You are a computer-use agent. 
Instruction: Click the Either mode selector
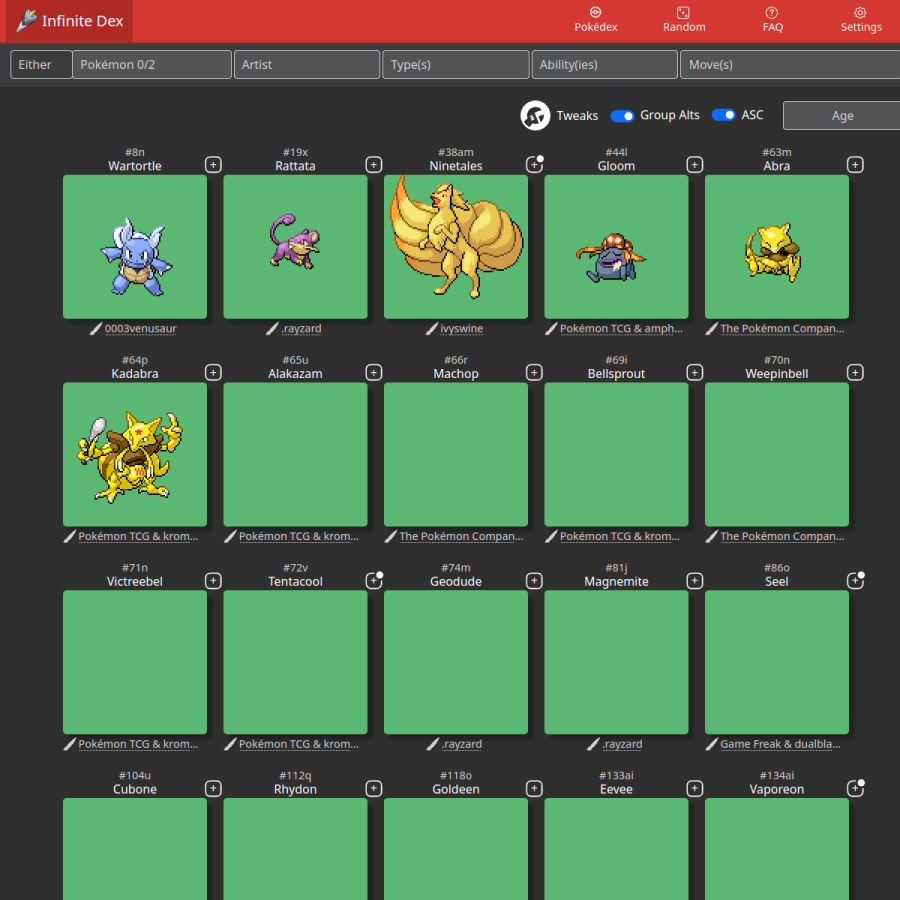pyautogui.click(x=41, y=64)
